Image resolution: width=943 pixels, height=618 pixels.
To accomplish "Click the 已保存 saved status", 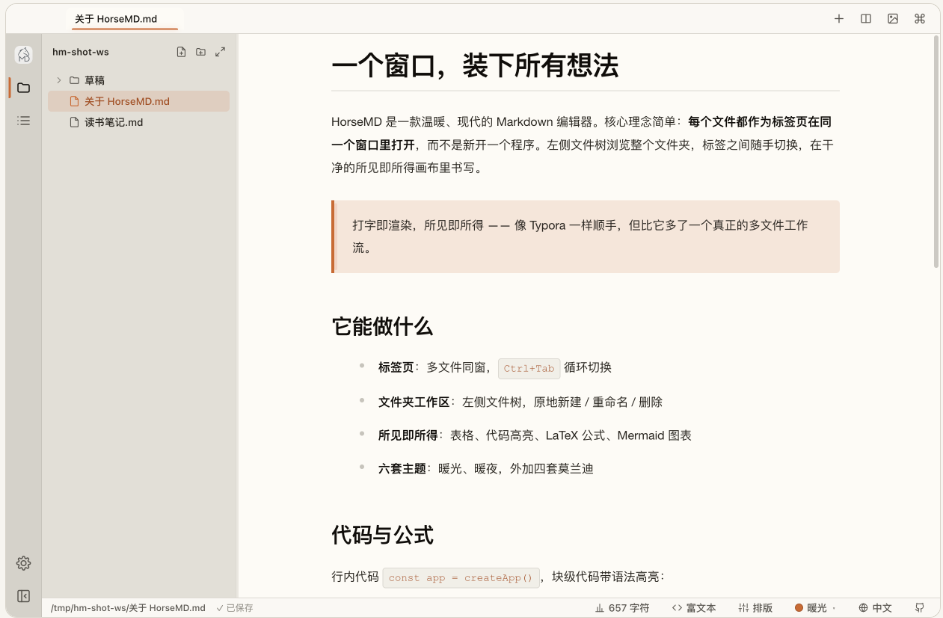I will [x=235, y=608].
